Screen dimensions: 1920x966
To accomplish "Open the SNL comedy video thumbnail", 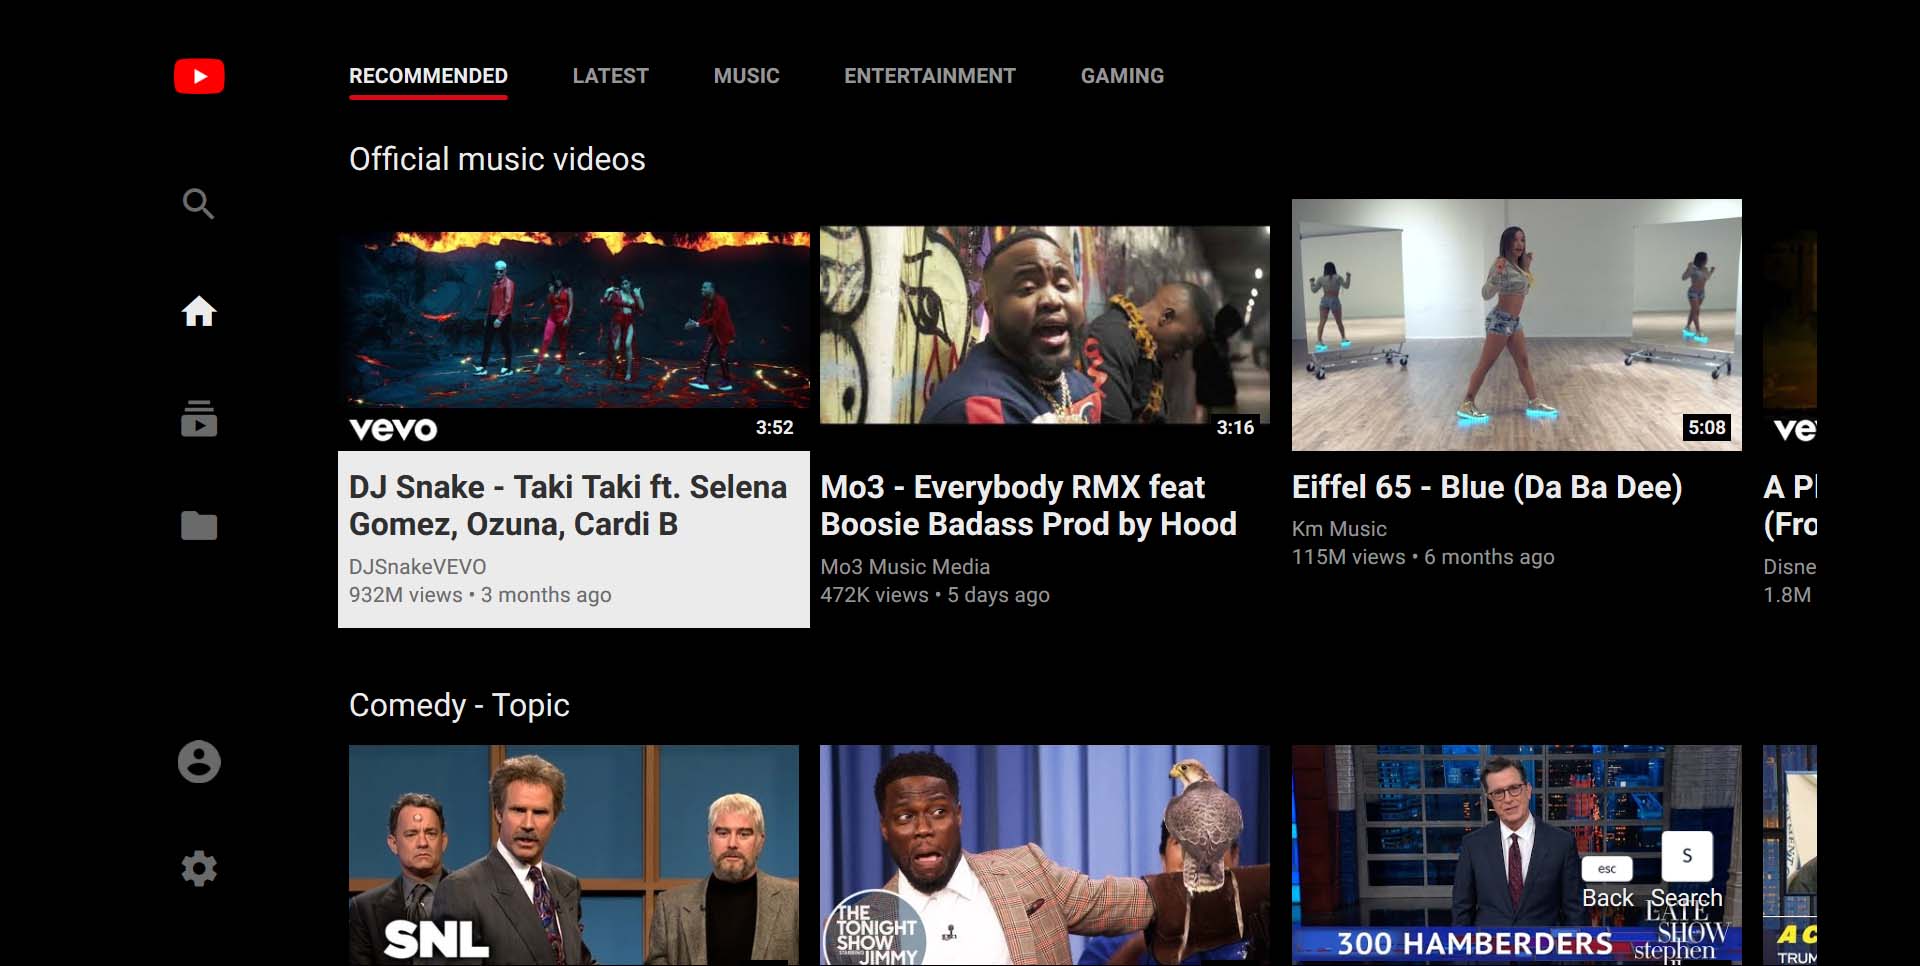I will 574,855.
